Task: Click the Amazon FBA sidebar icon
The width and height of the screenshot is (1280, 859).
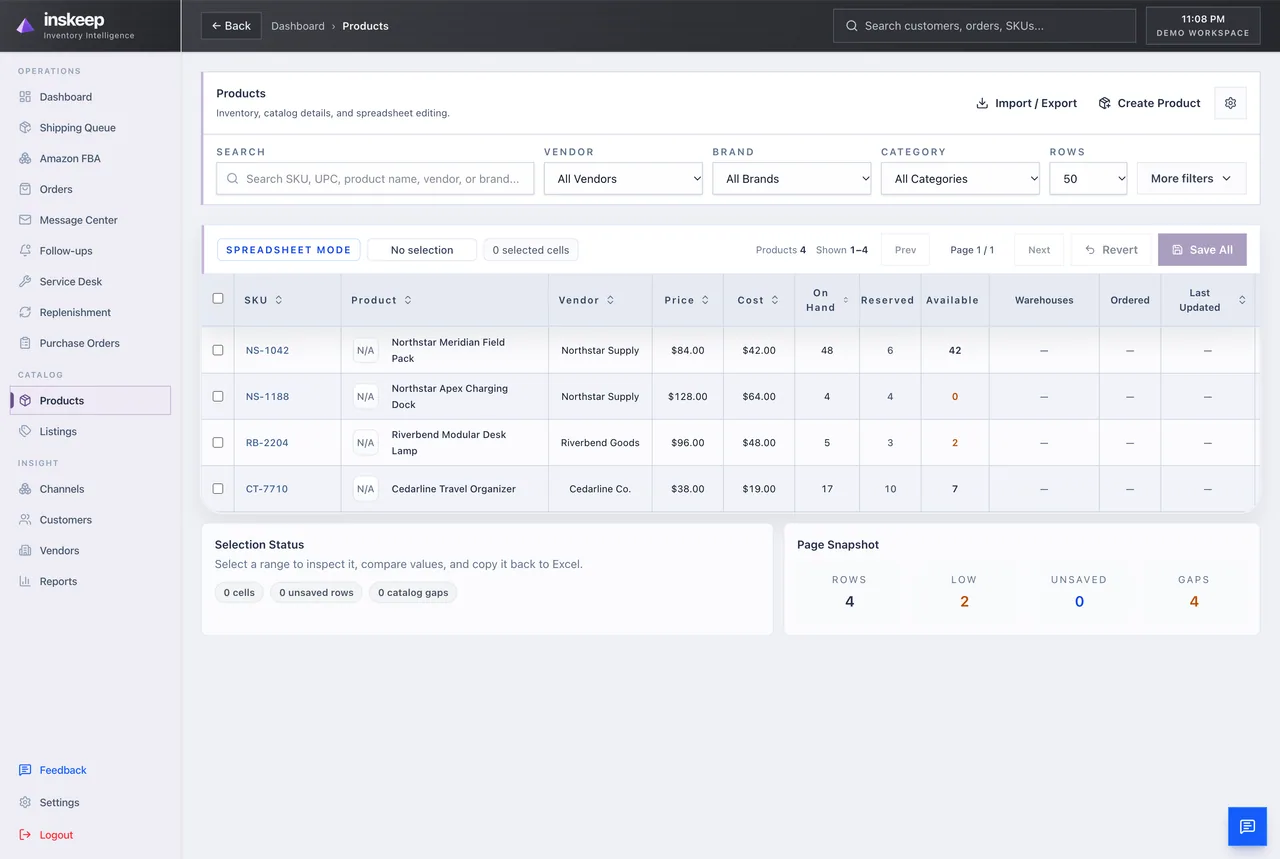Action: (25, 159)
